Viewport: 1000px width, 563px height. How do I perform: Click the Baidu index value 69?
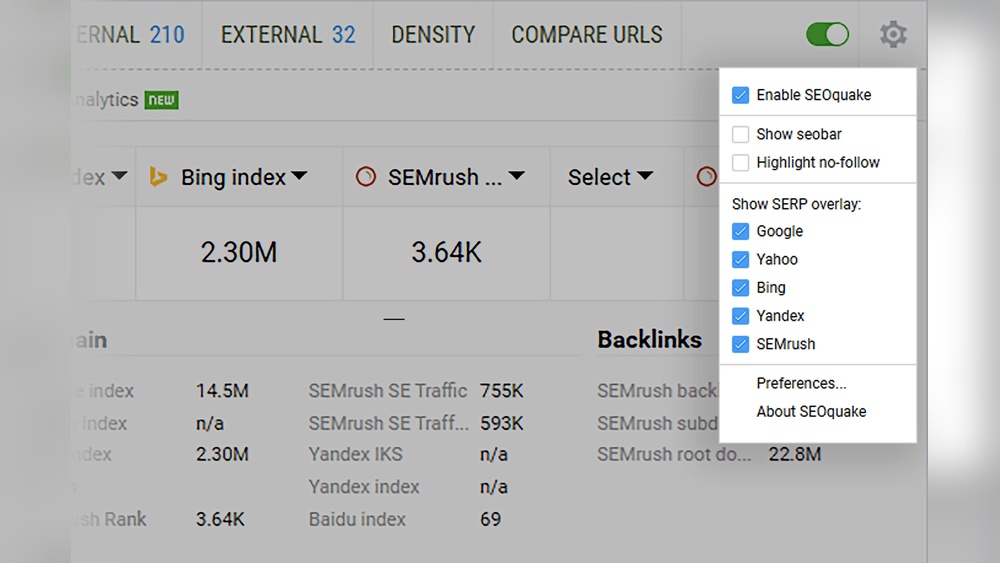click(490, 520)
